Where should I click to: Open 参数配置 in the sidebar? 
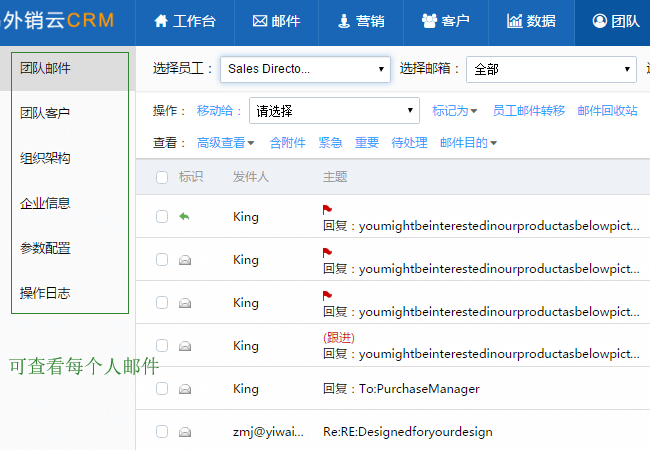(45, 248)
